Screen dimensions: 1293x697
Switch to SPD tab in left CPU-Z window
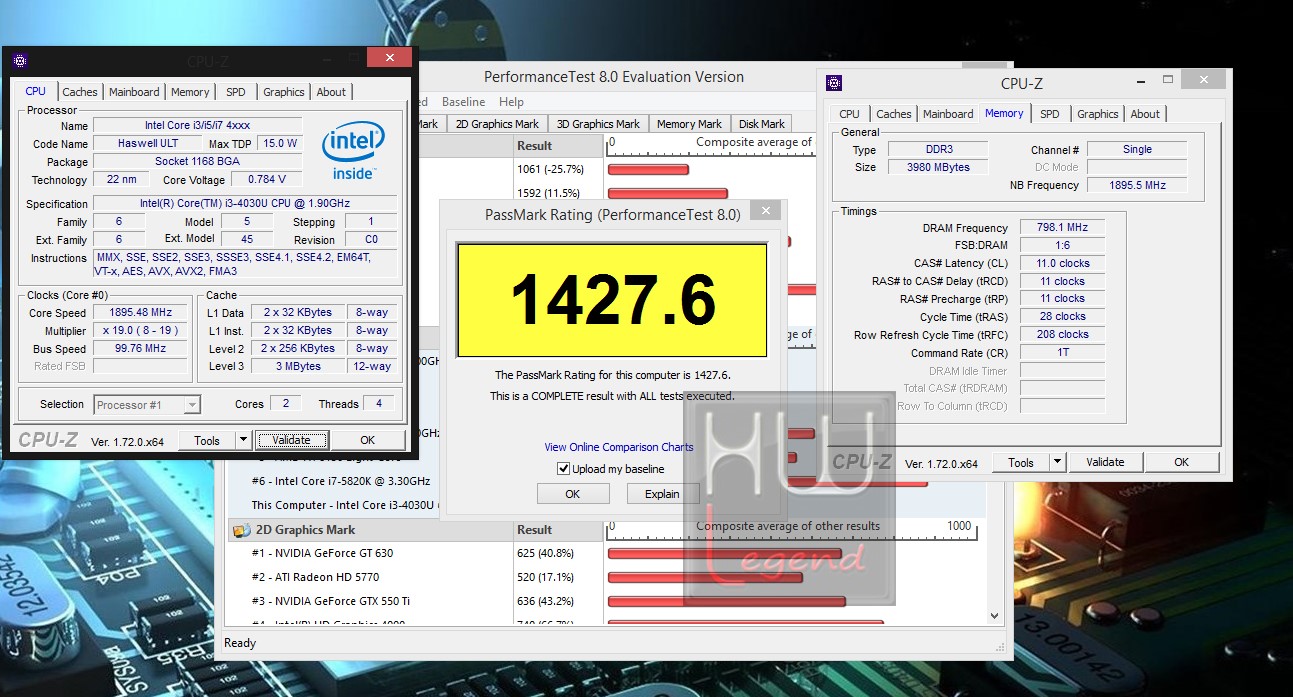(235, 92)
